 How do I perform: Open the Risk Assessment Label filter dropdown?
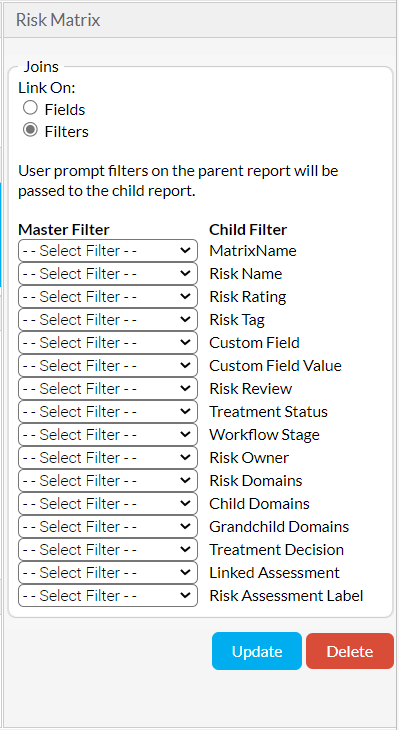[x=108, y=596]
